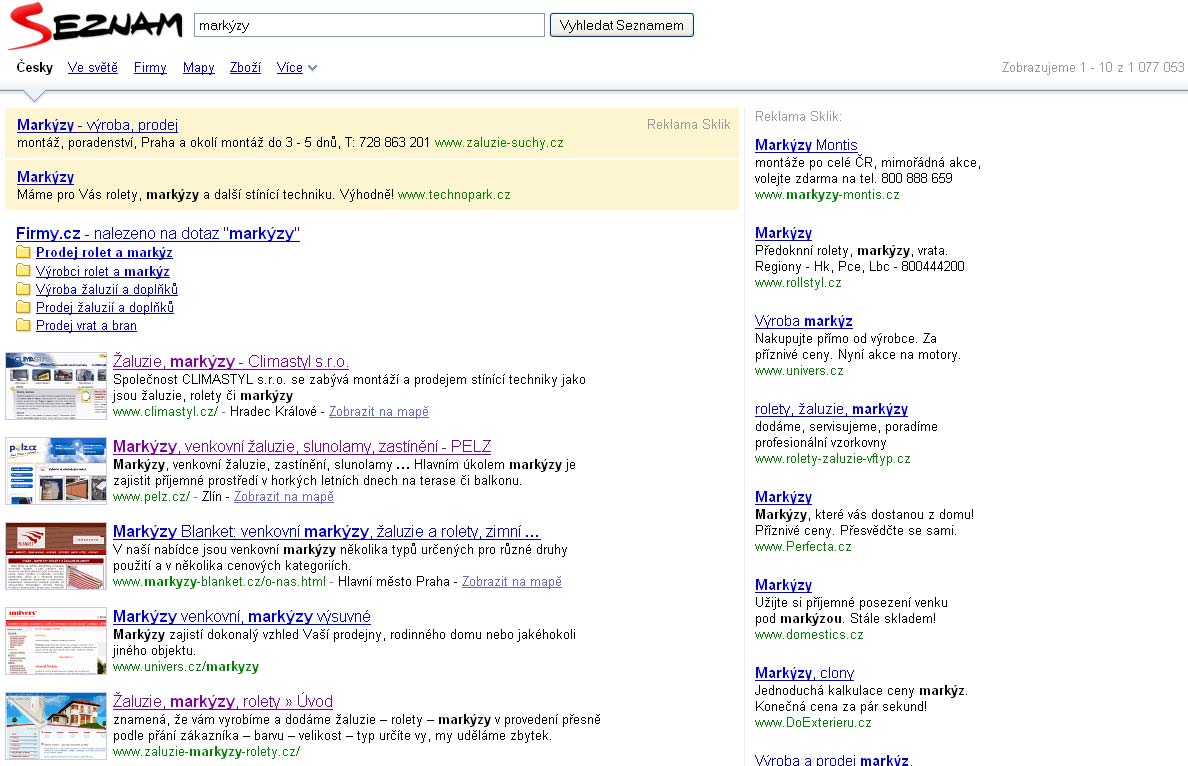Screen dimensions: 1188x766
Task: Open sidebar ad Markýzy Montis
Action: pyautogui.click(x=806, y=145)
